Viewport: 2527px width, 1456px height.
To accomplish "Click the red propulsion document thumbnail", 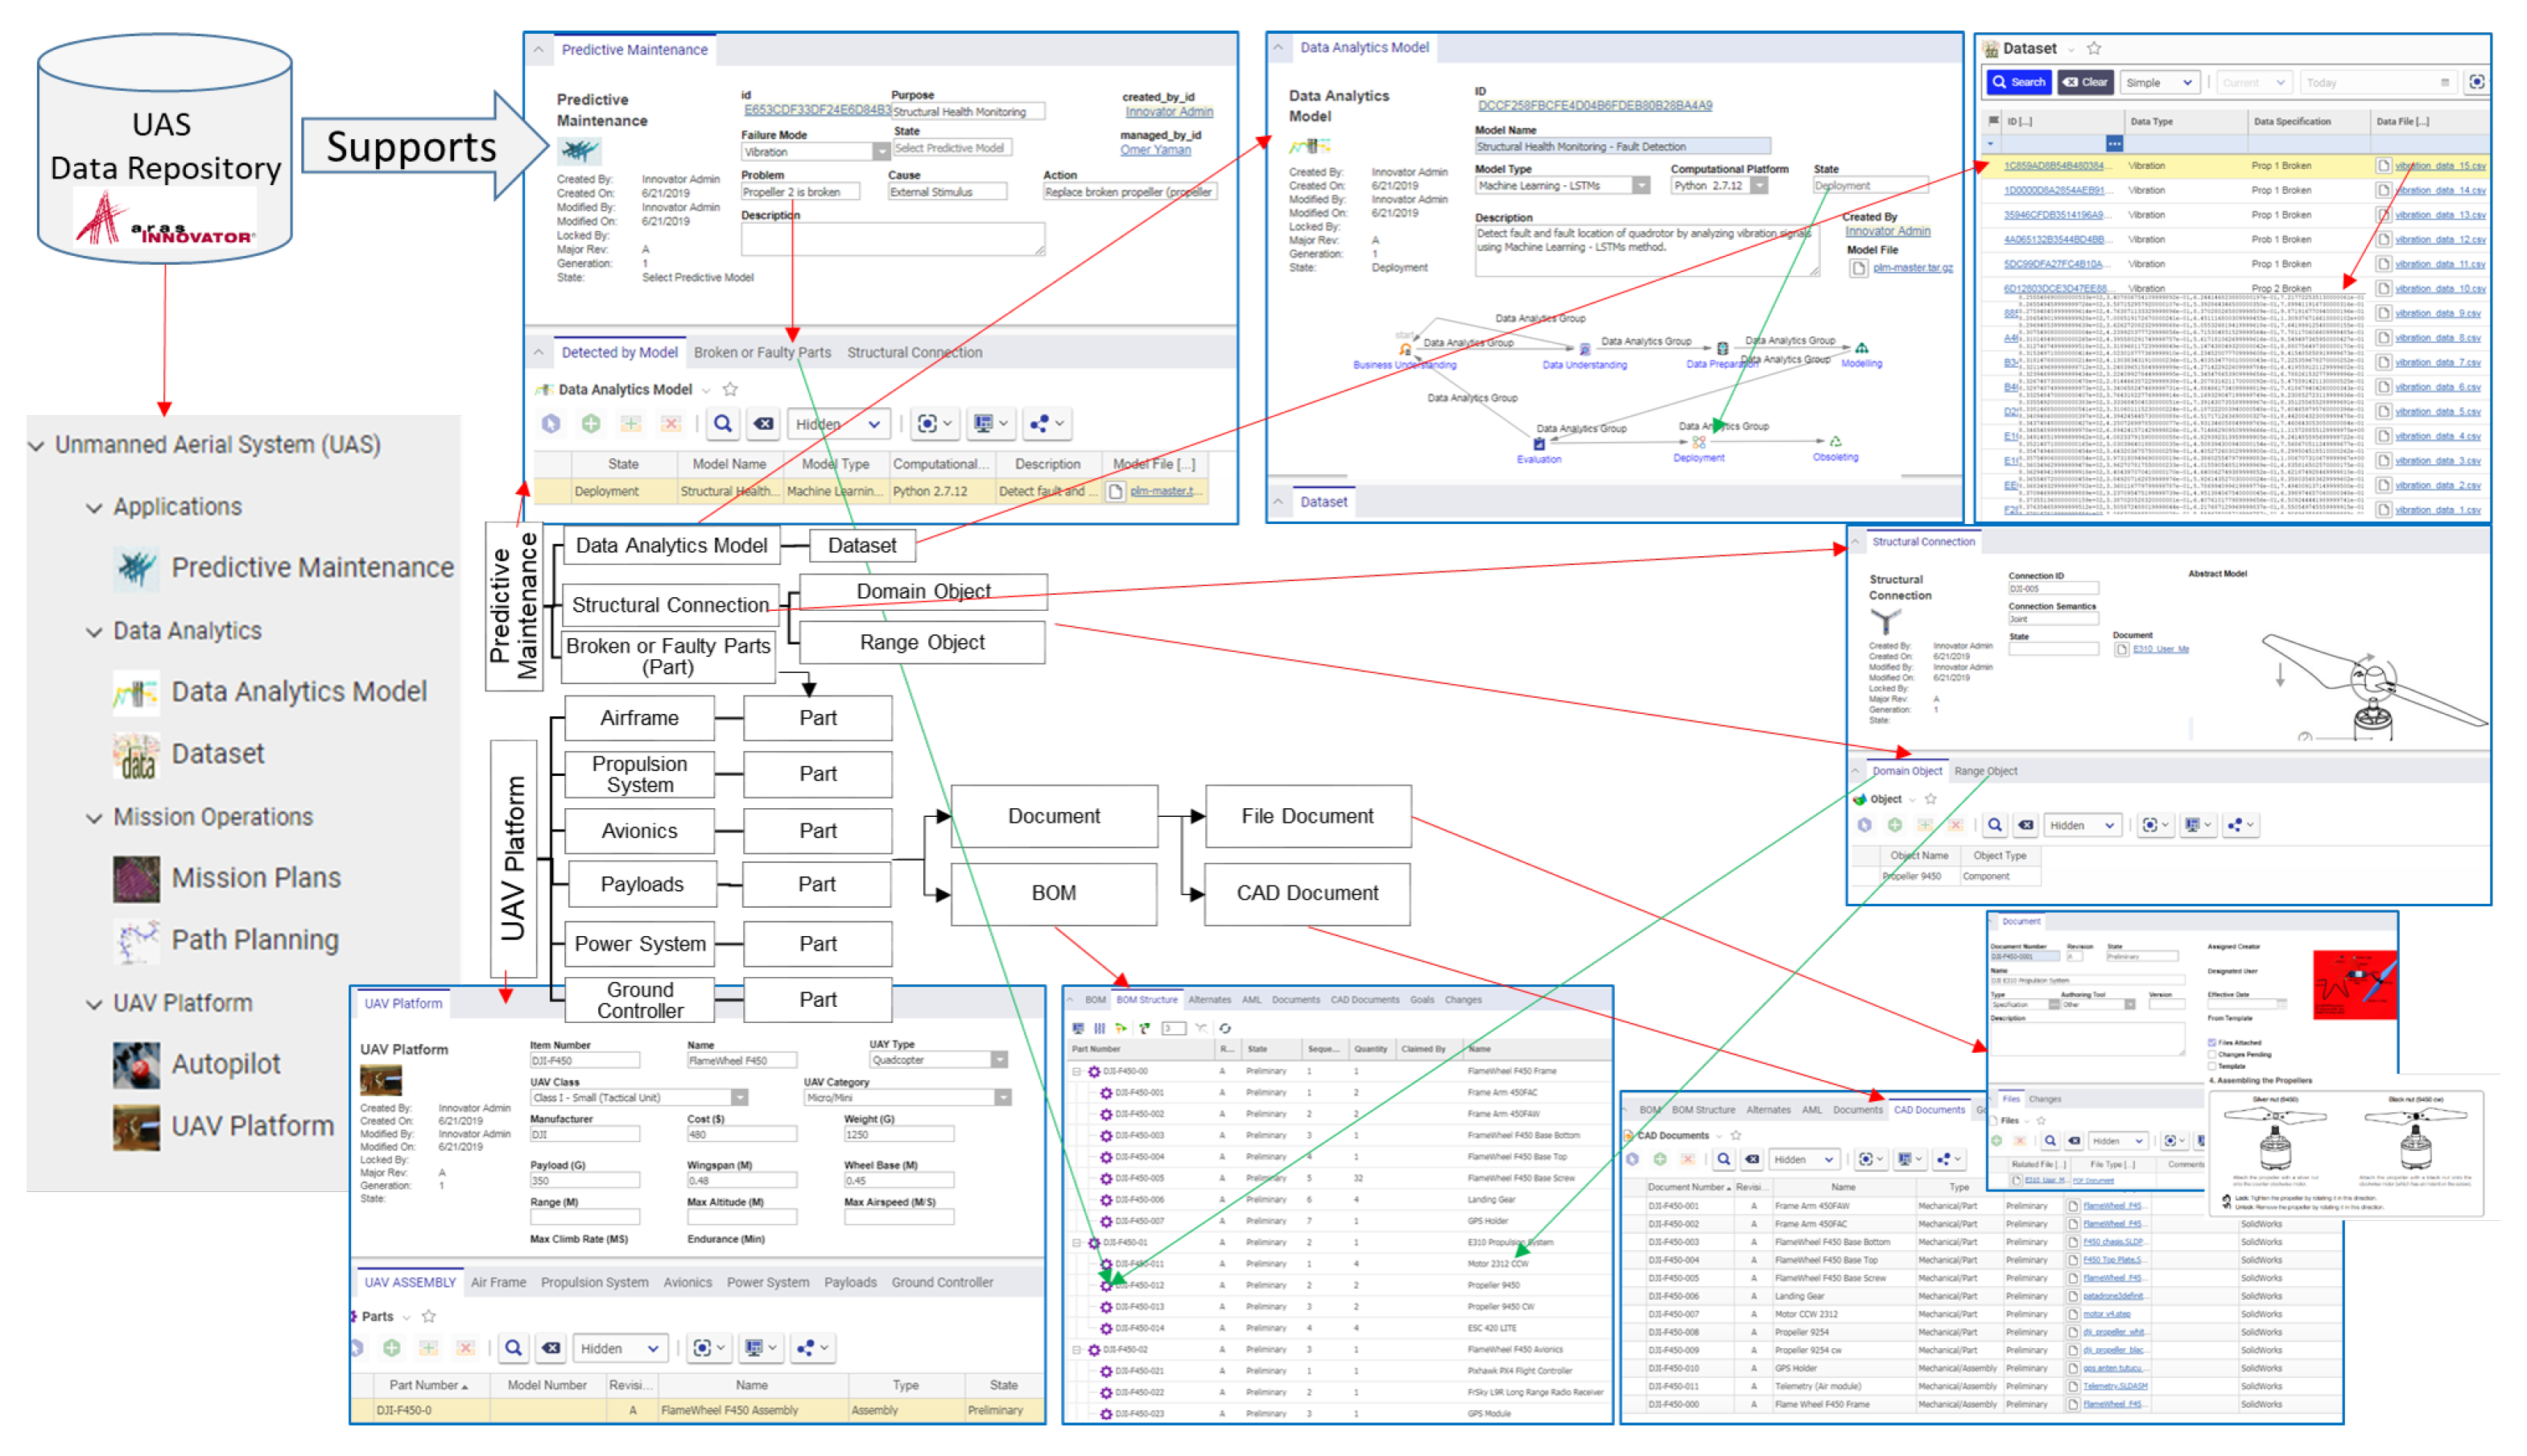I will (2354, 984).
